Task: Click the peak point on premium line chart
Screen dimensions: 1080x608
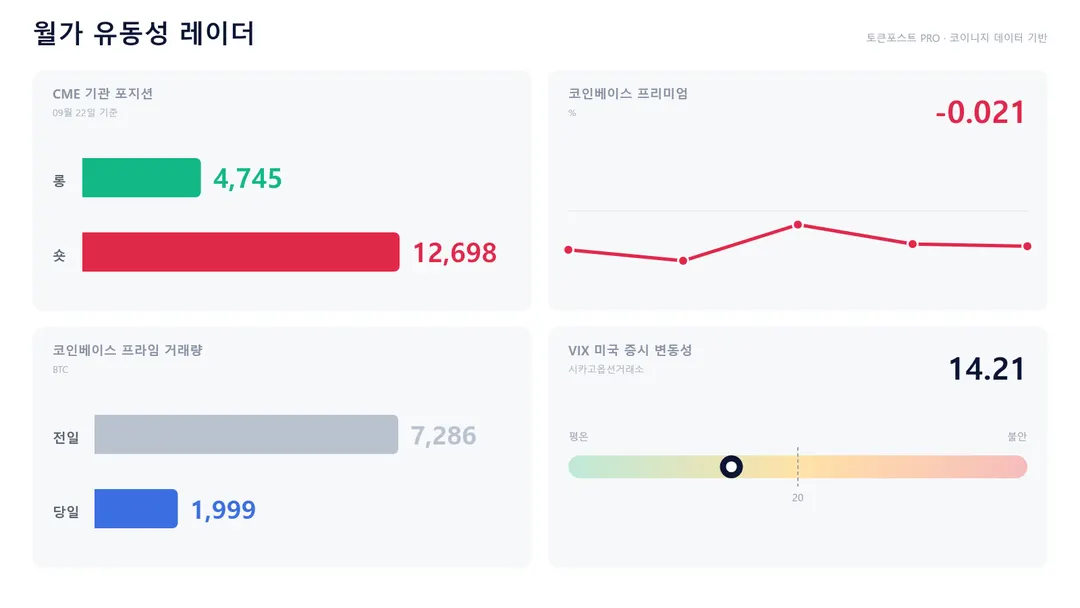Action: pos(798,225)
